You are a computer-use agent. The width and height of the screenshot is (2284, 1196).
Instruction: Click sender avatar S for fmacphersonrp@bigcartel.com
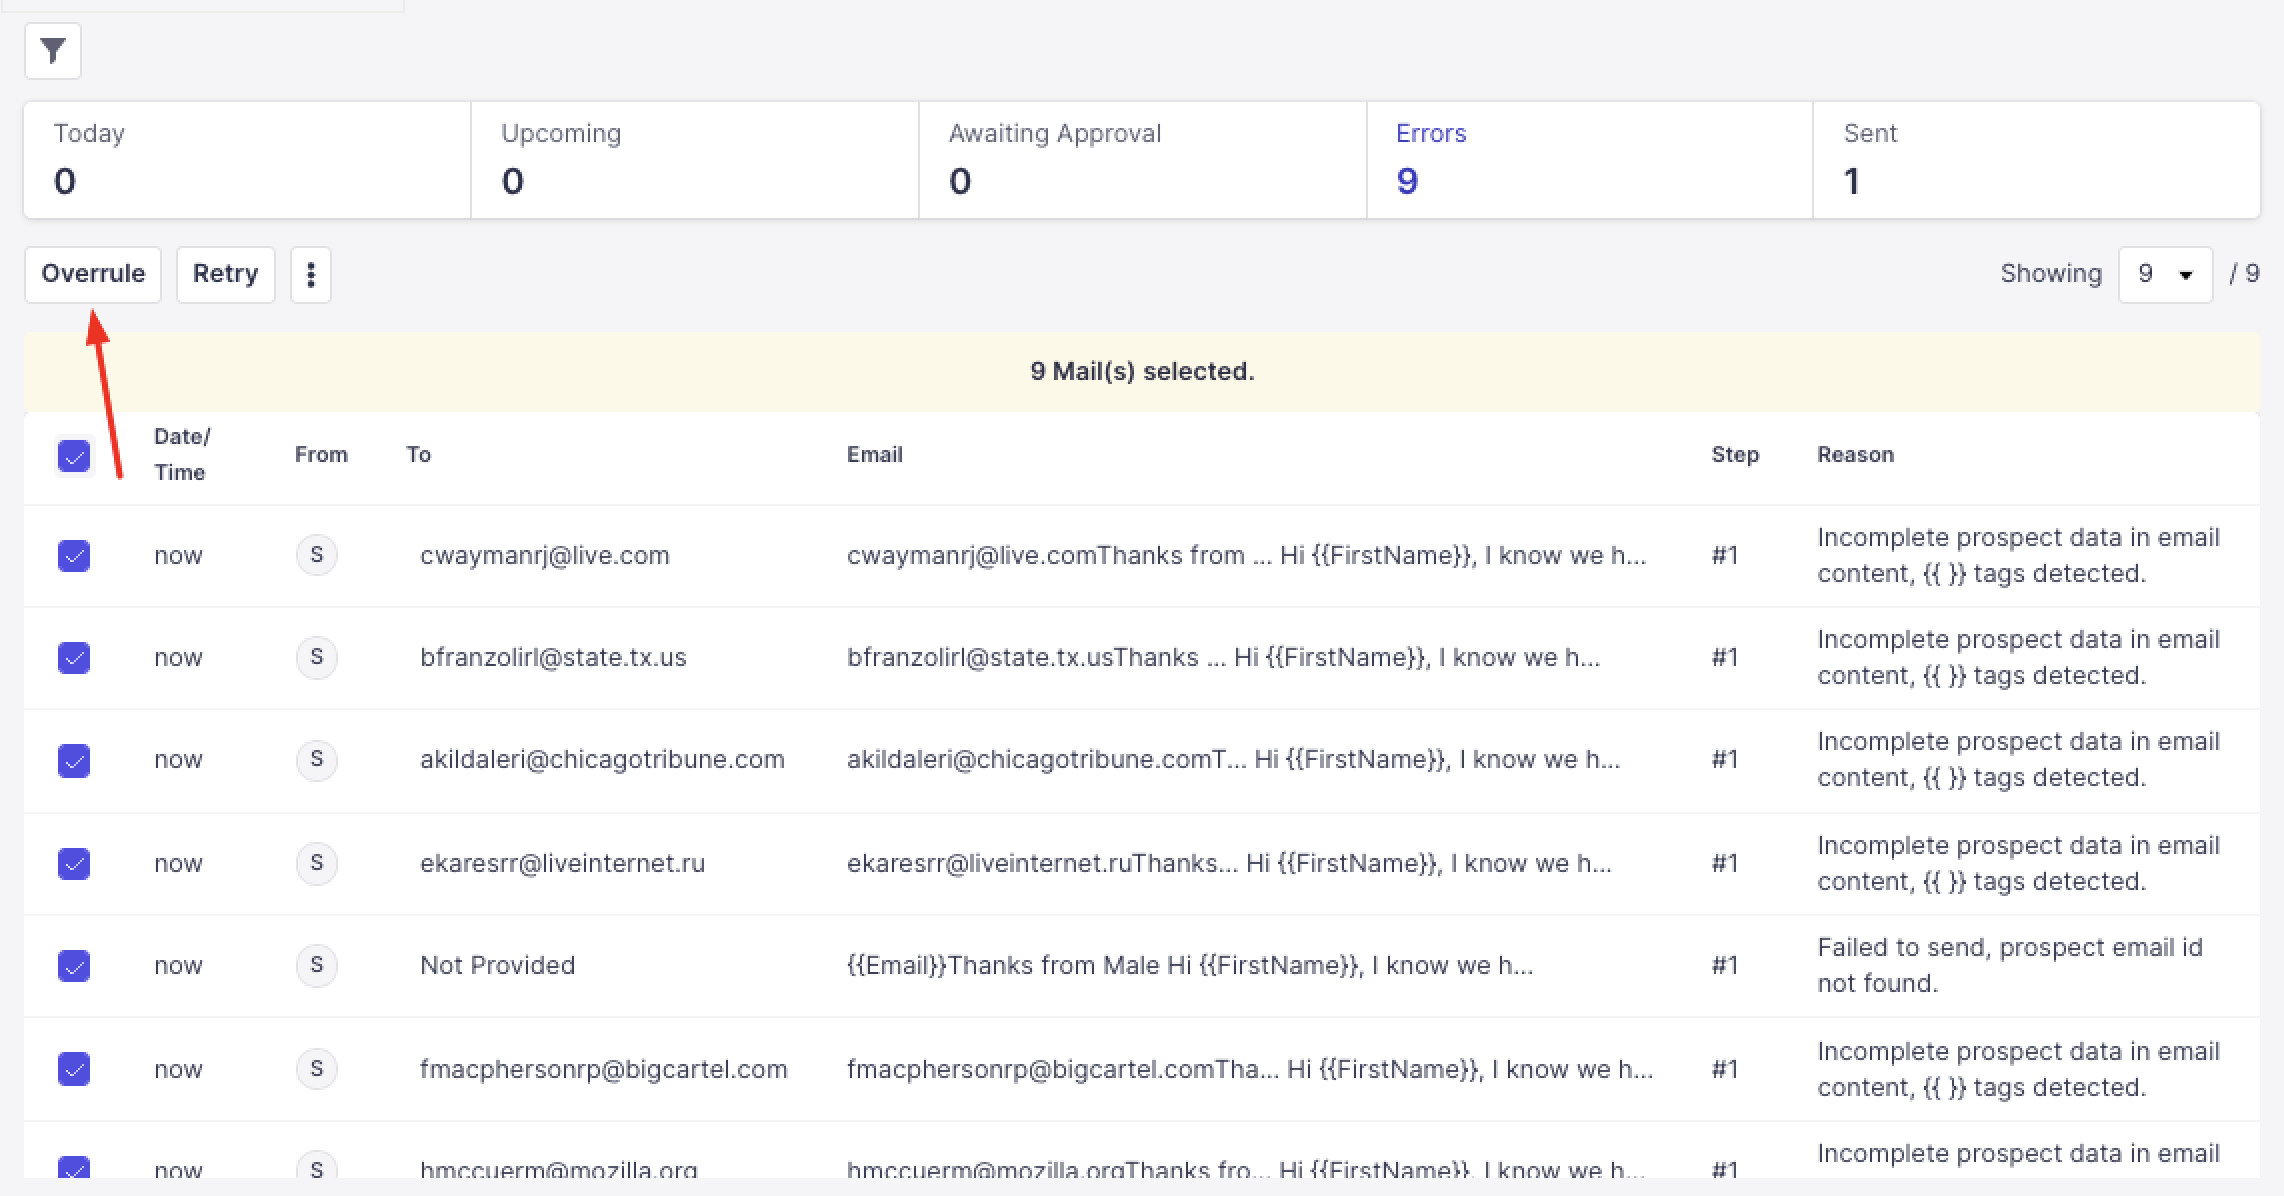317,1069
